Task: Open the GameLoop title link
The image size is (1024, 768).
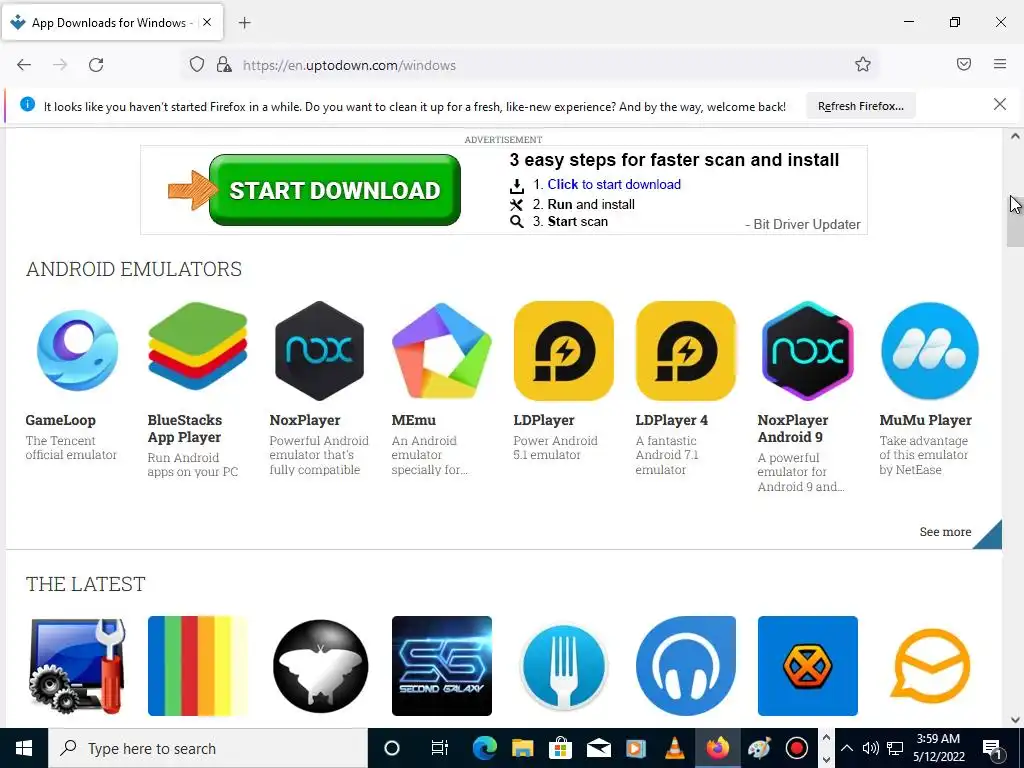Action: pos(61,420)
